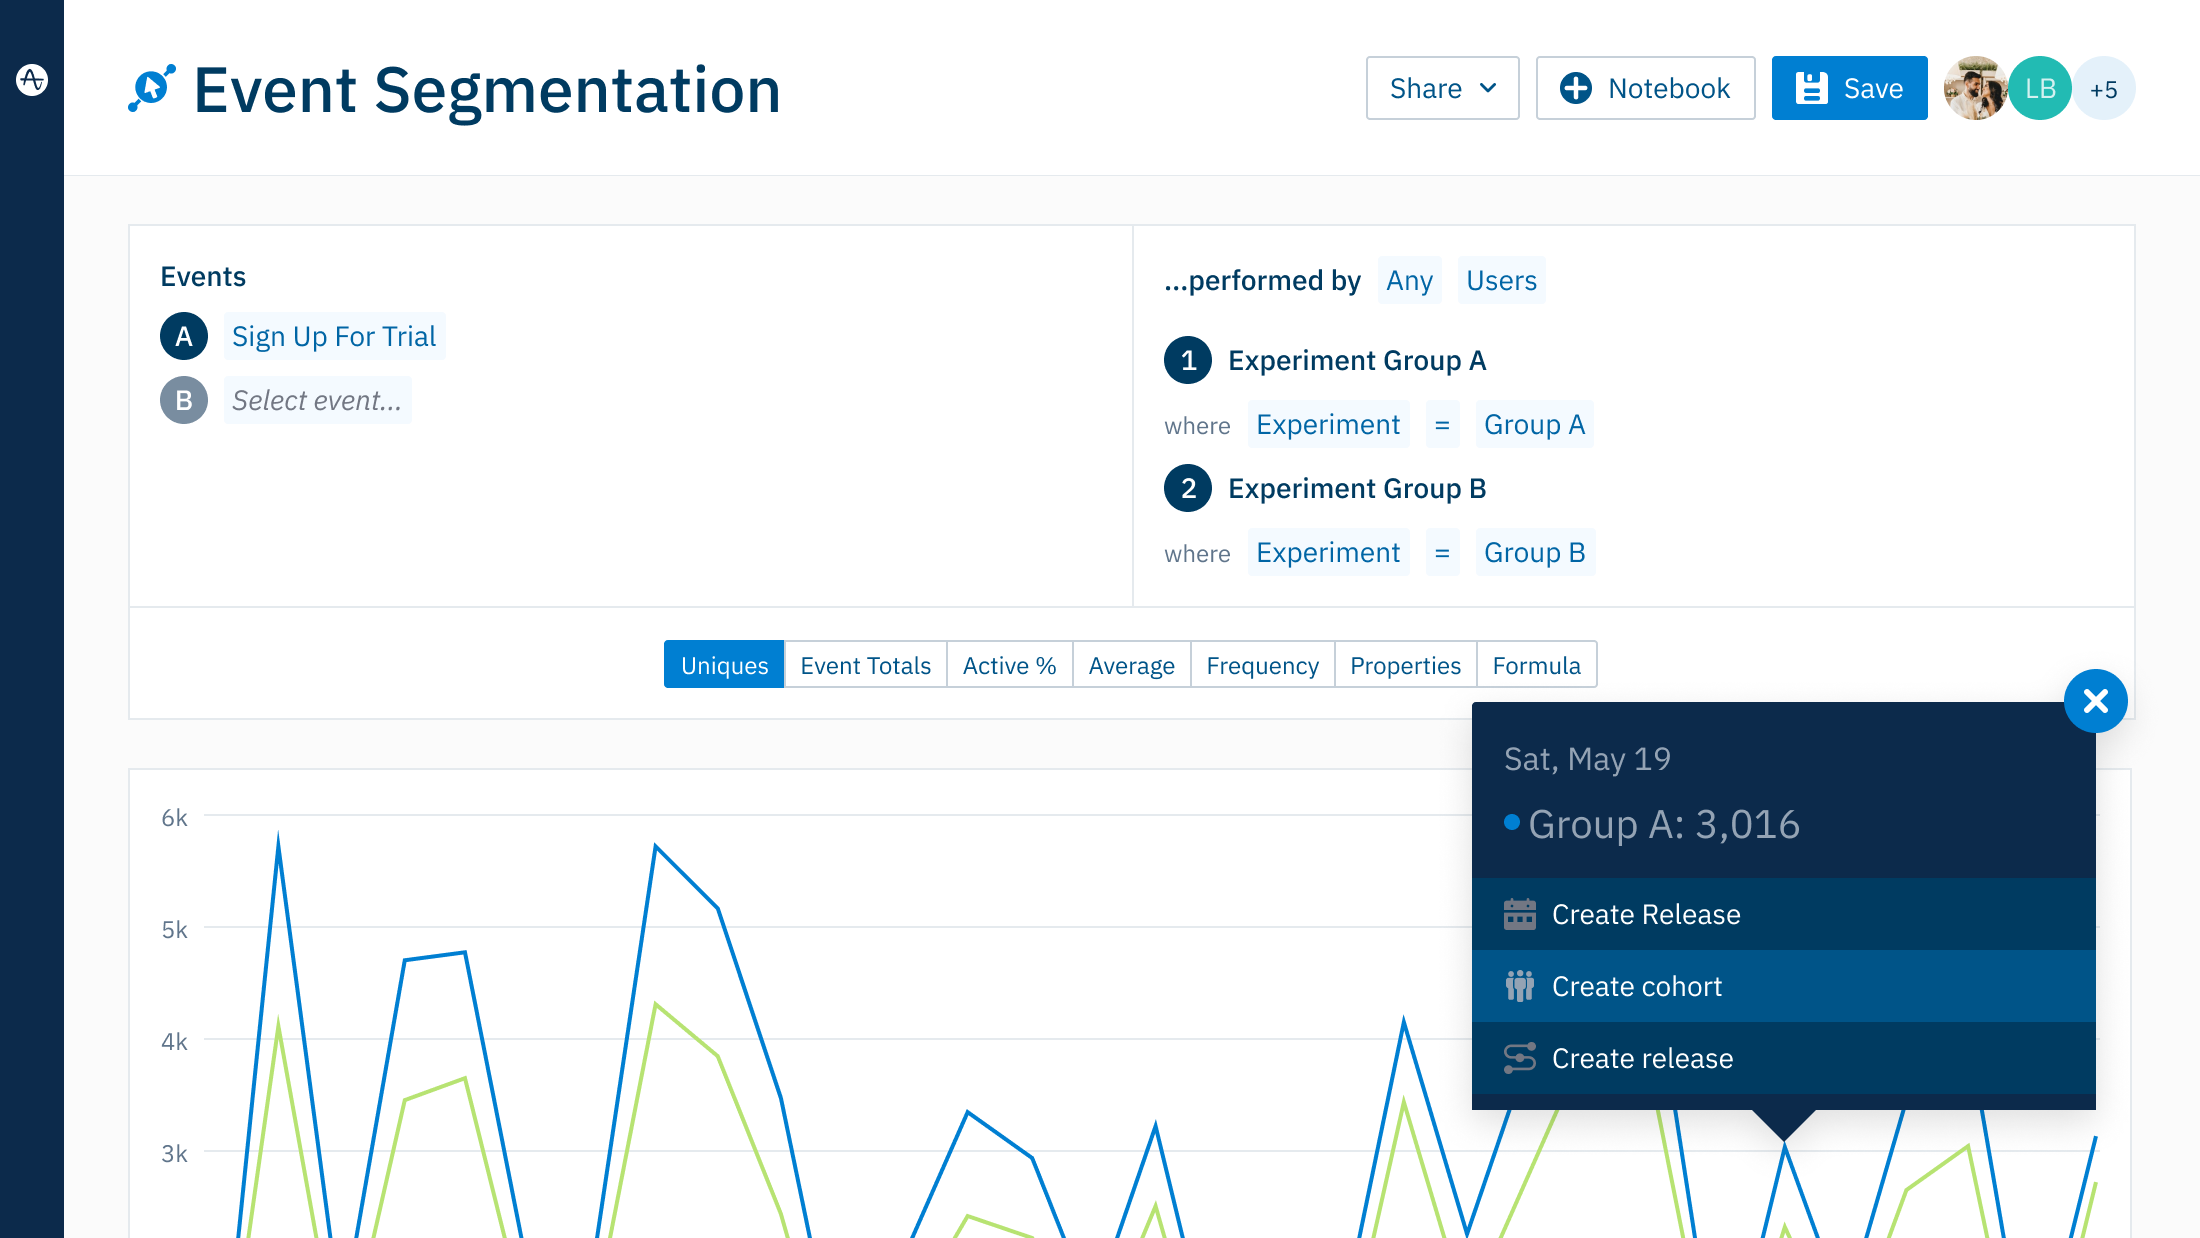This screenshot has height=1238, width=2200.
Task: Open the Any selector dropdown
Action: 1408,281
